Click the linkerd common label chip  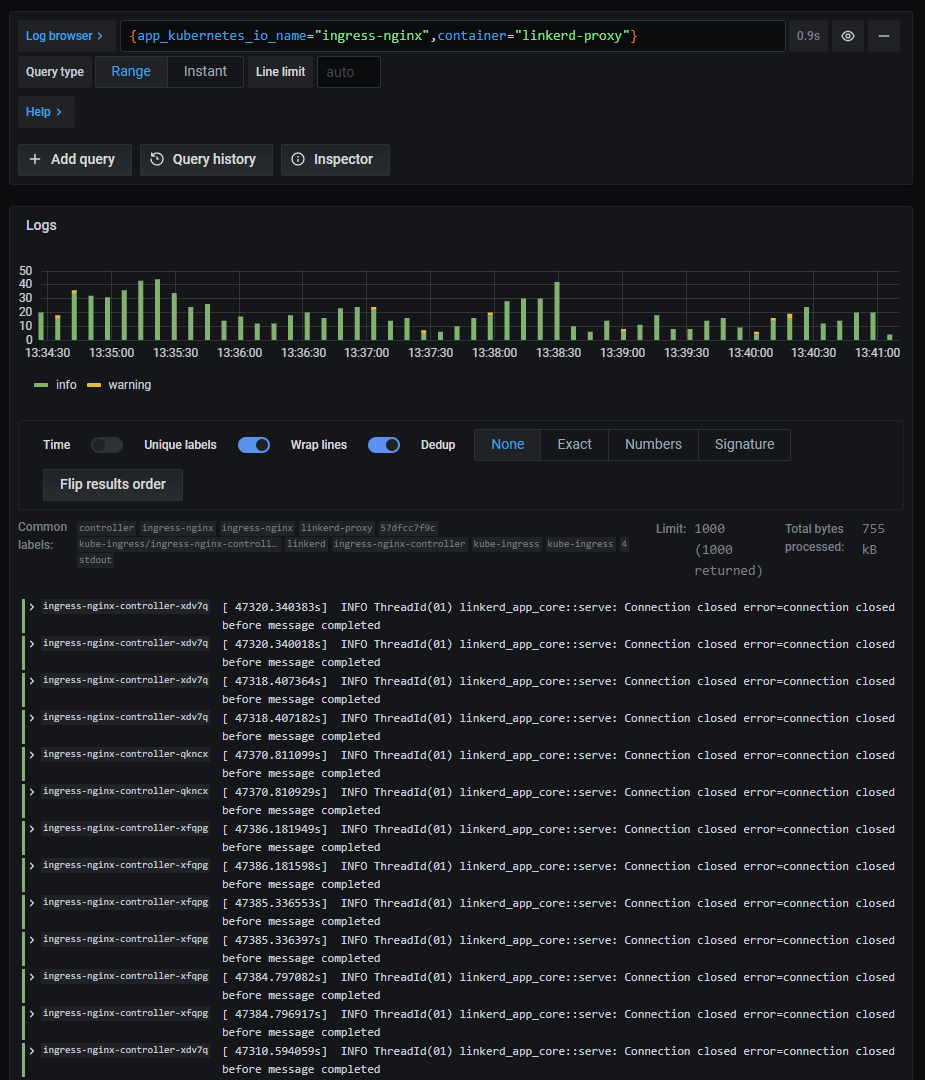(306, 544)
